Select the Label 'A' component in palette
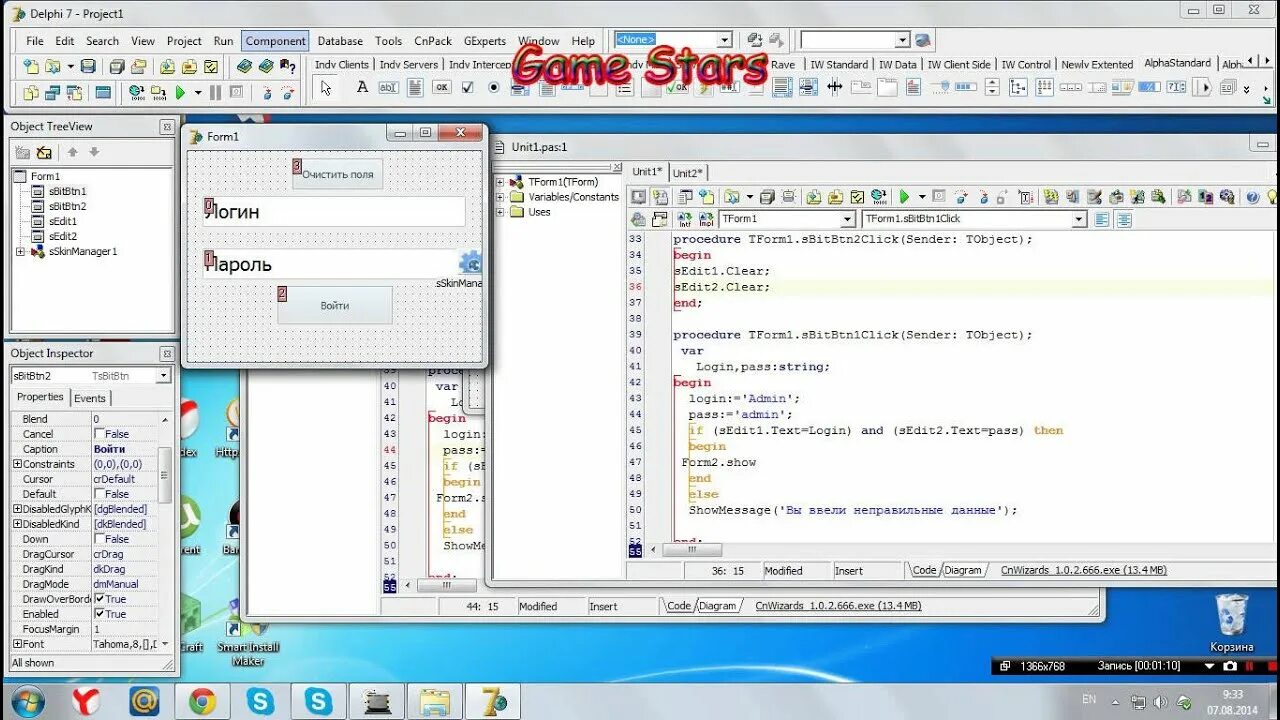 click(362, 87)
